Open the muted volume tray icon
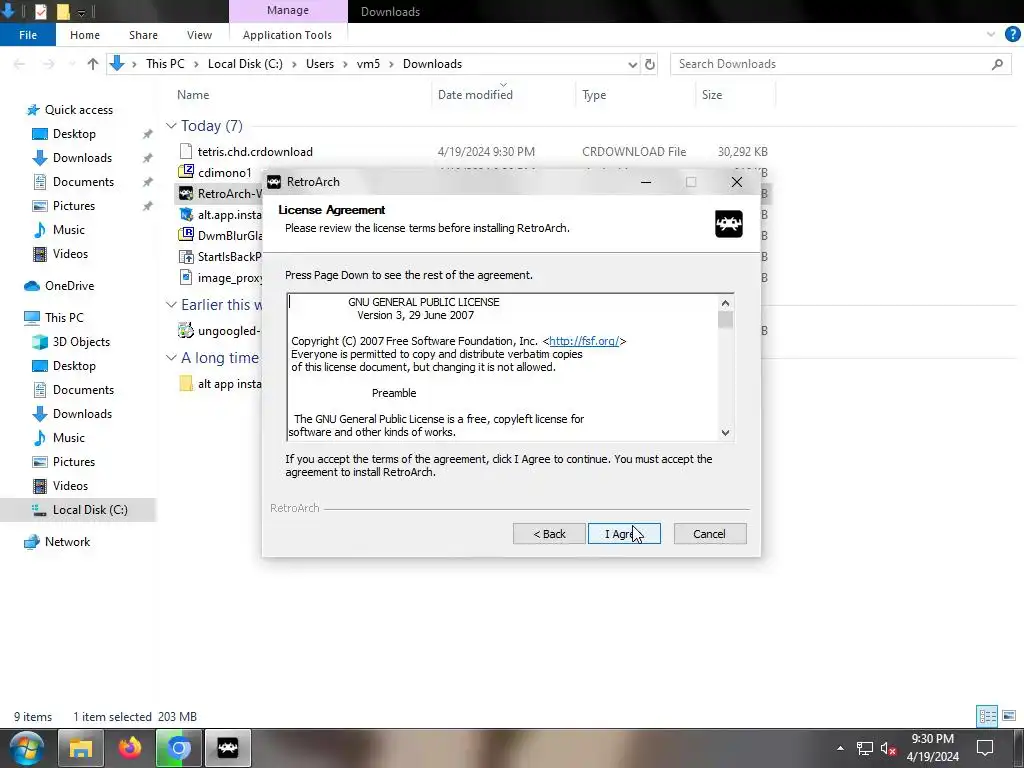Screen dimensions: 1024x768 [x=888, y=748]
